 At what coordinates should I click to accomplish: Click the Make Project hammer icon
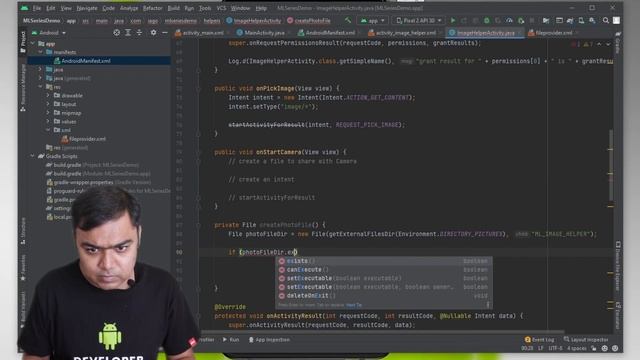[348, 20]
